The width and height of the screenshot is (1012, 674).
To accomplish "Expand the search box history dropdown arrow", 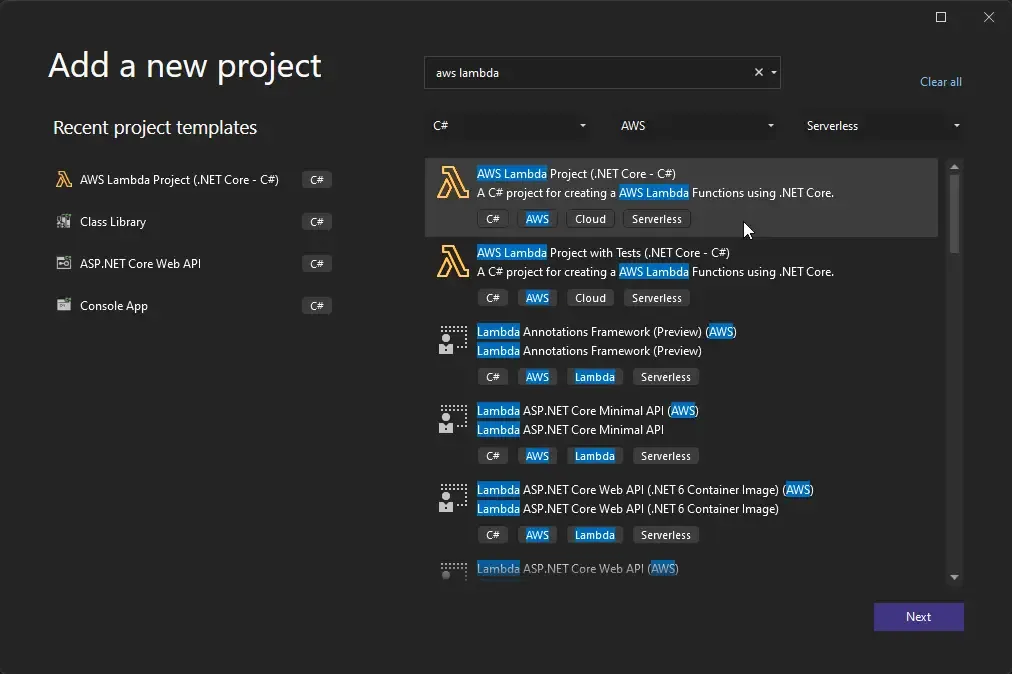I will tap(771, 72).
